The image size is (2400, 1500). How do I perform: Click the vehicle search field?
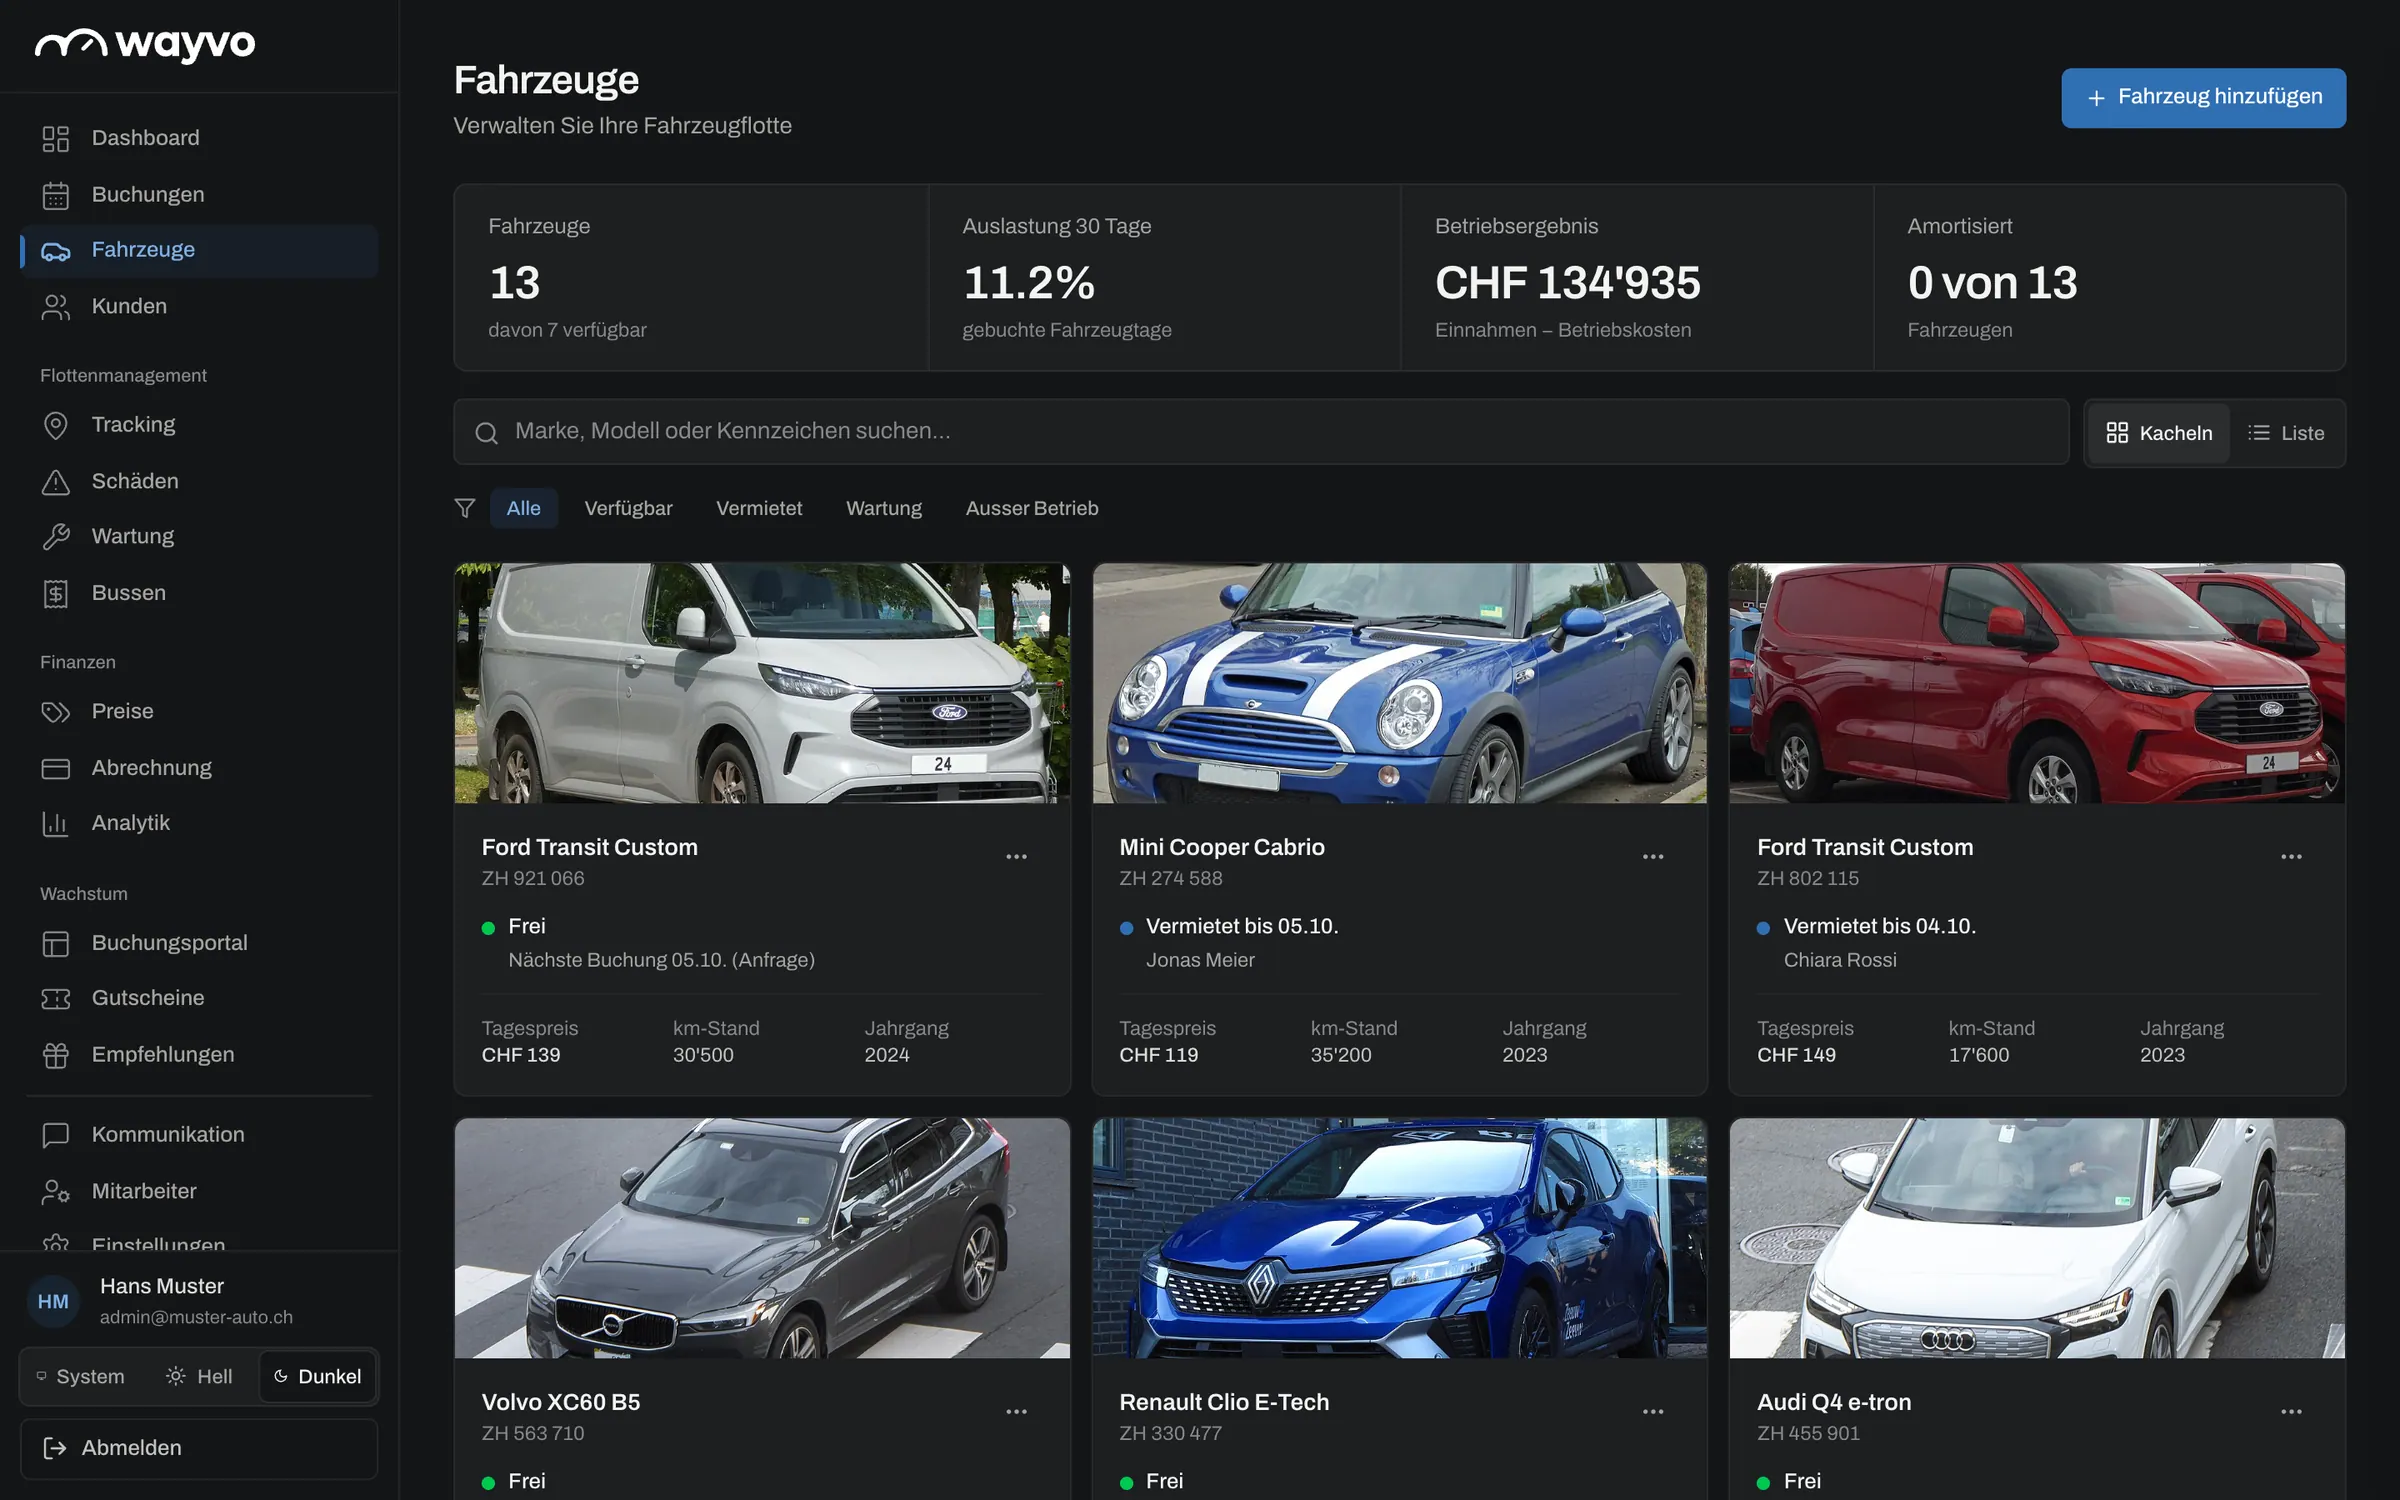click(1261, 432)
